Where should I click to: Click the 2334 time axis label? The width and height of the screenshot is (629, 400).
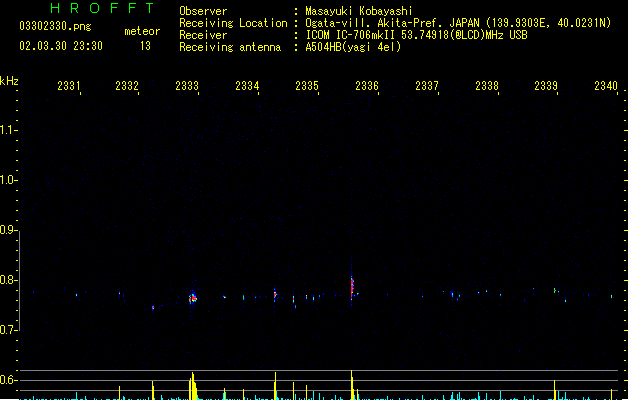tap(247, 85)
